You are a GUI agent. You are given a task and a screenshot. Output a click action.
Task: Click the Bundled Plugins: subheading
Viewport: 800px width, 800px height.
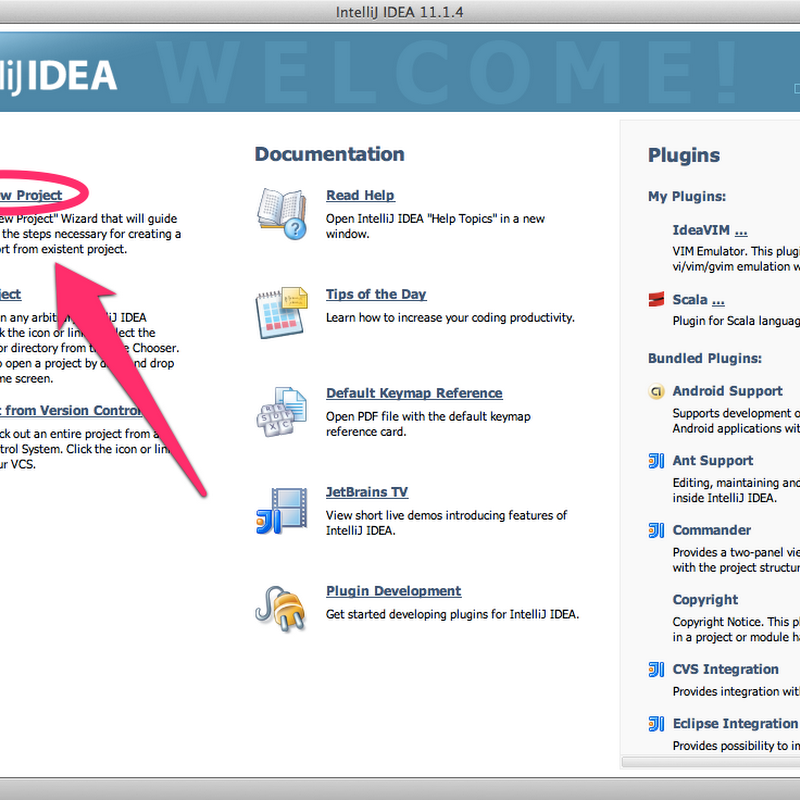705,359
